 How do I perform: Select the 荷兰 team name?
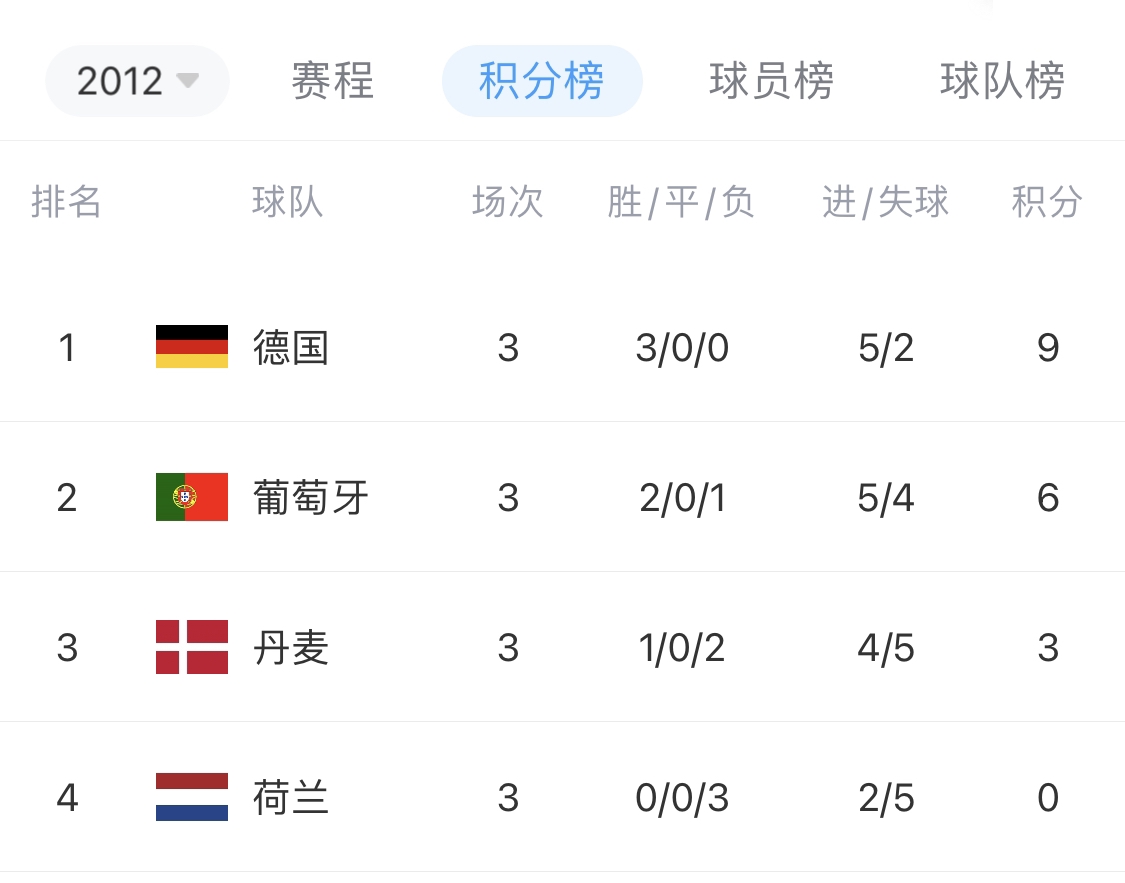[291, 798]
